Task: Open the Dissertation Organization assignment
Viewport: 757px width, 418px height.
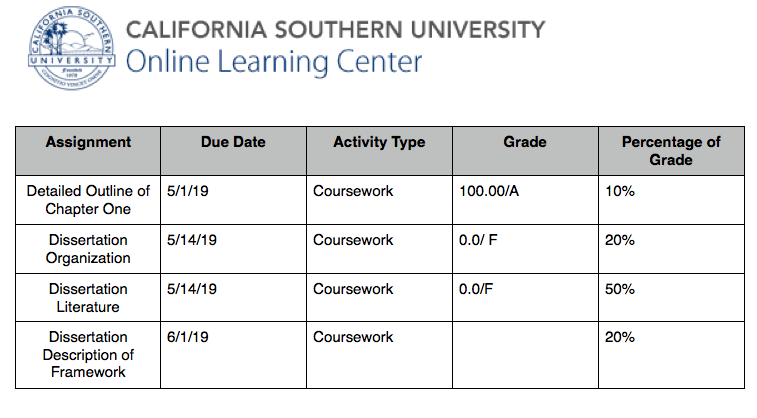Action: pos(88,249)
